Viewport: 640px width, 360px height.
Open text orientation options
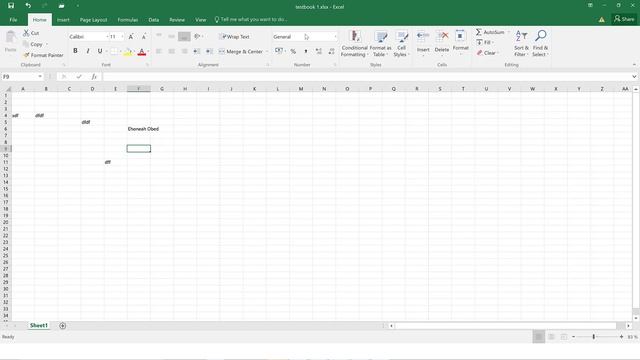pyautogui.click(x=198, y=36)
